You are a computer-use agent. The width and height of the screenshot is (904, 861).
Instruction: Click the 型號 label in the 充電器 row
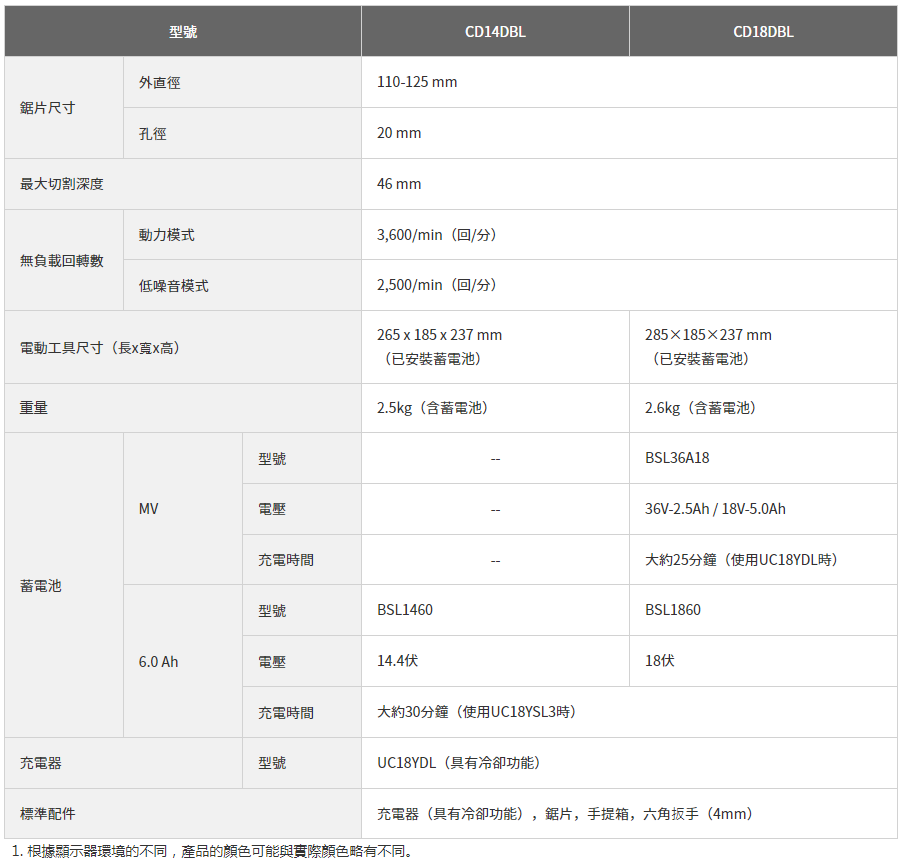tap(272, 763)
